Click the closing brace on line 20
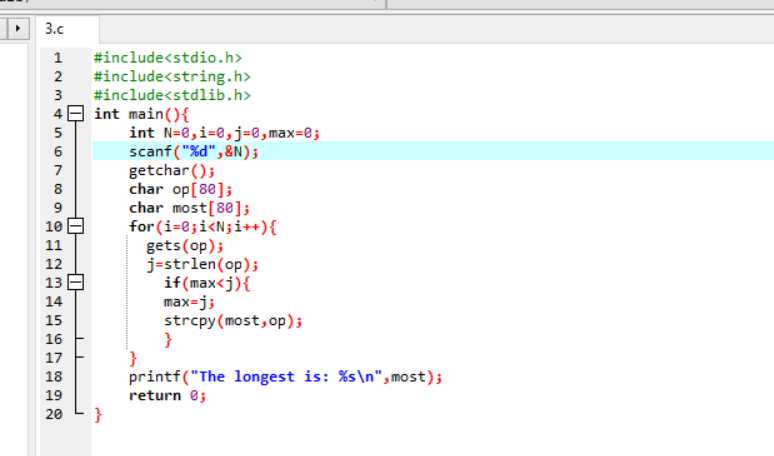Image resolution: width=774 pixels, height=456 pixels. (98, 415)
